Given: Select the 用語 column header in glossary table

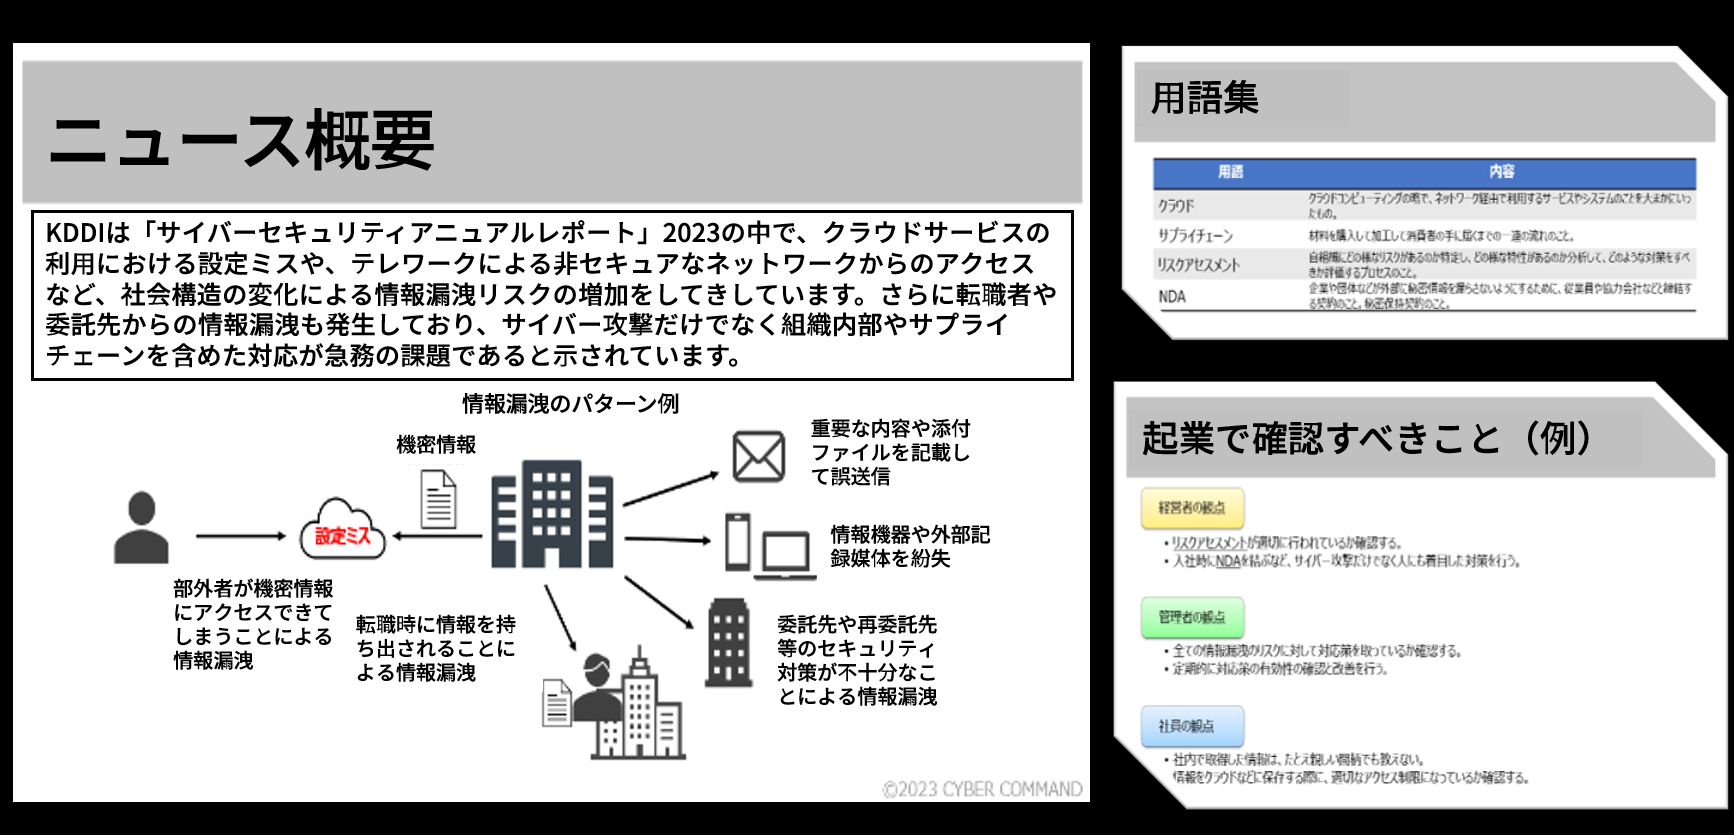Looking at the screenshot, I should pyautogui.click(x=1230, y=172).
